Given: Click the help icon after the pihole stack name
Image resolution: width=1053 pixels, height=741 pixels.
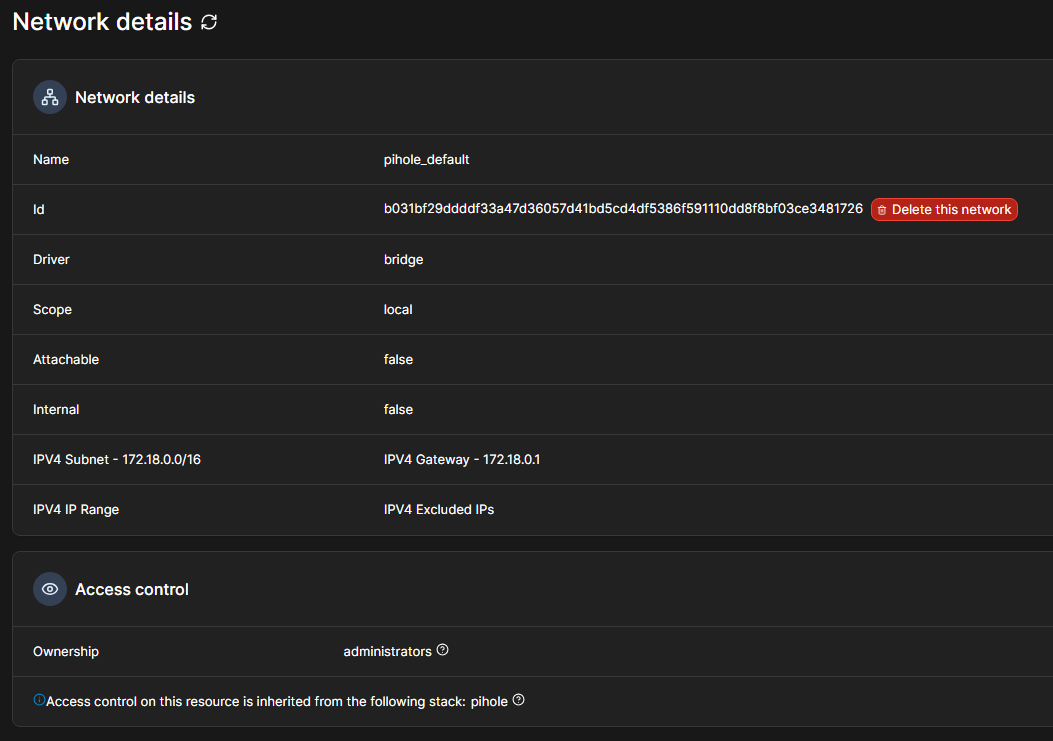Looking at the screenshot, I should tap(519, 700).
